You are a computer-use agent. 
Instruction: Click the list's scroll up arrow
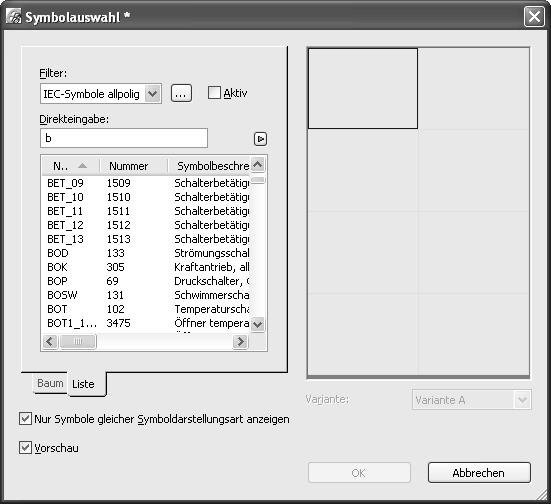pyautogui.click(x=258, y=164)
